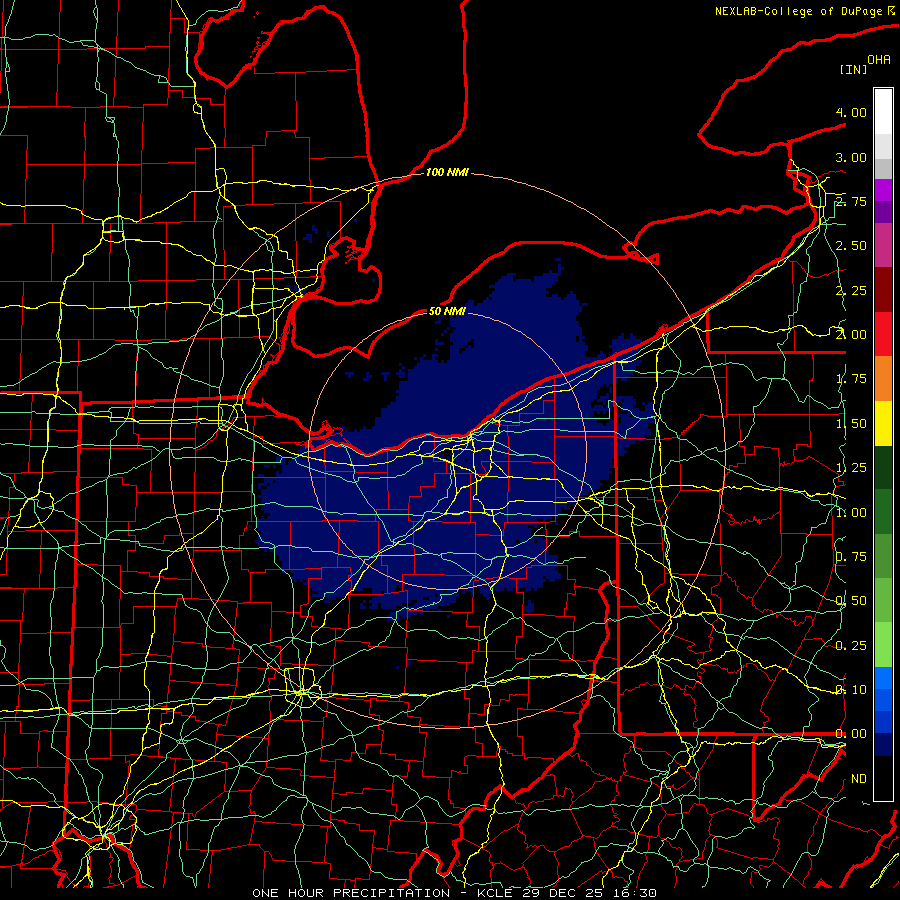Click the 0.00 legend value
Screen dimensions: 900x900
tap(851, 734)
